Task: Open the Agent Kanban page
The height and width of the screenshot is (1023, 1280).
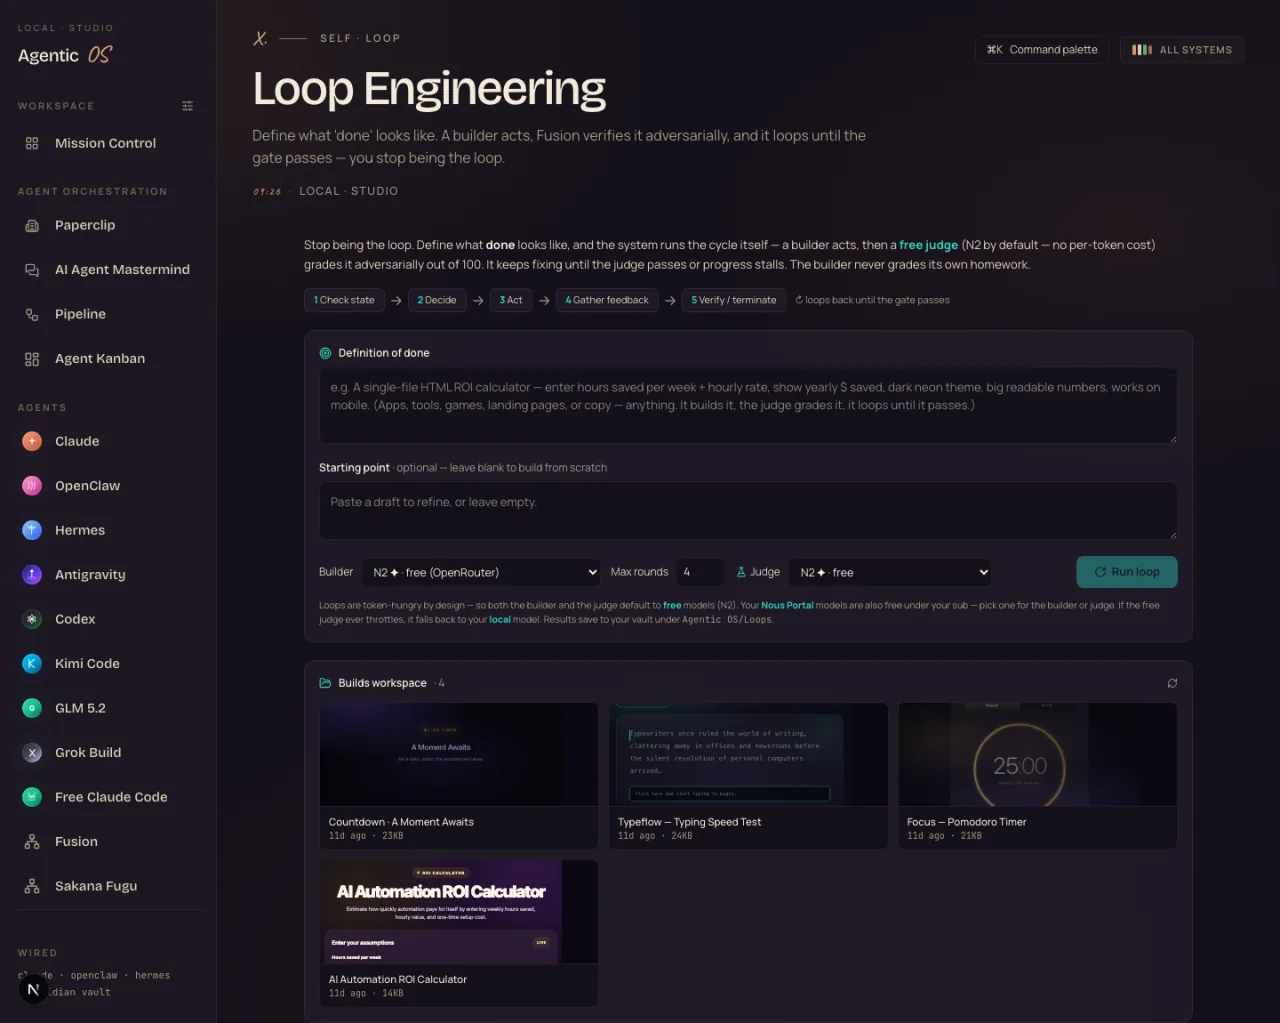Action: (108, 359)
